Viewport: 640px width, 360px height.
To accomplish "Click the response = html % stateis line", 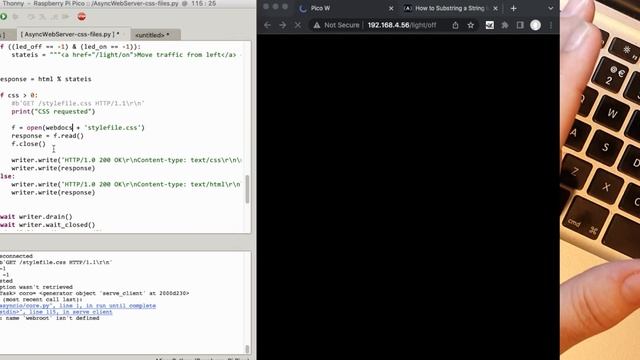I will (46, 79).
